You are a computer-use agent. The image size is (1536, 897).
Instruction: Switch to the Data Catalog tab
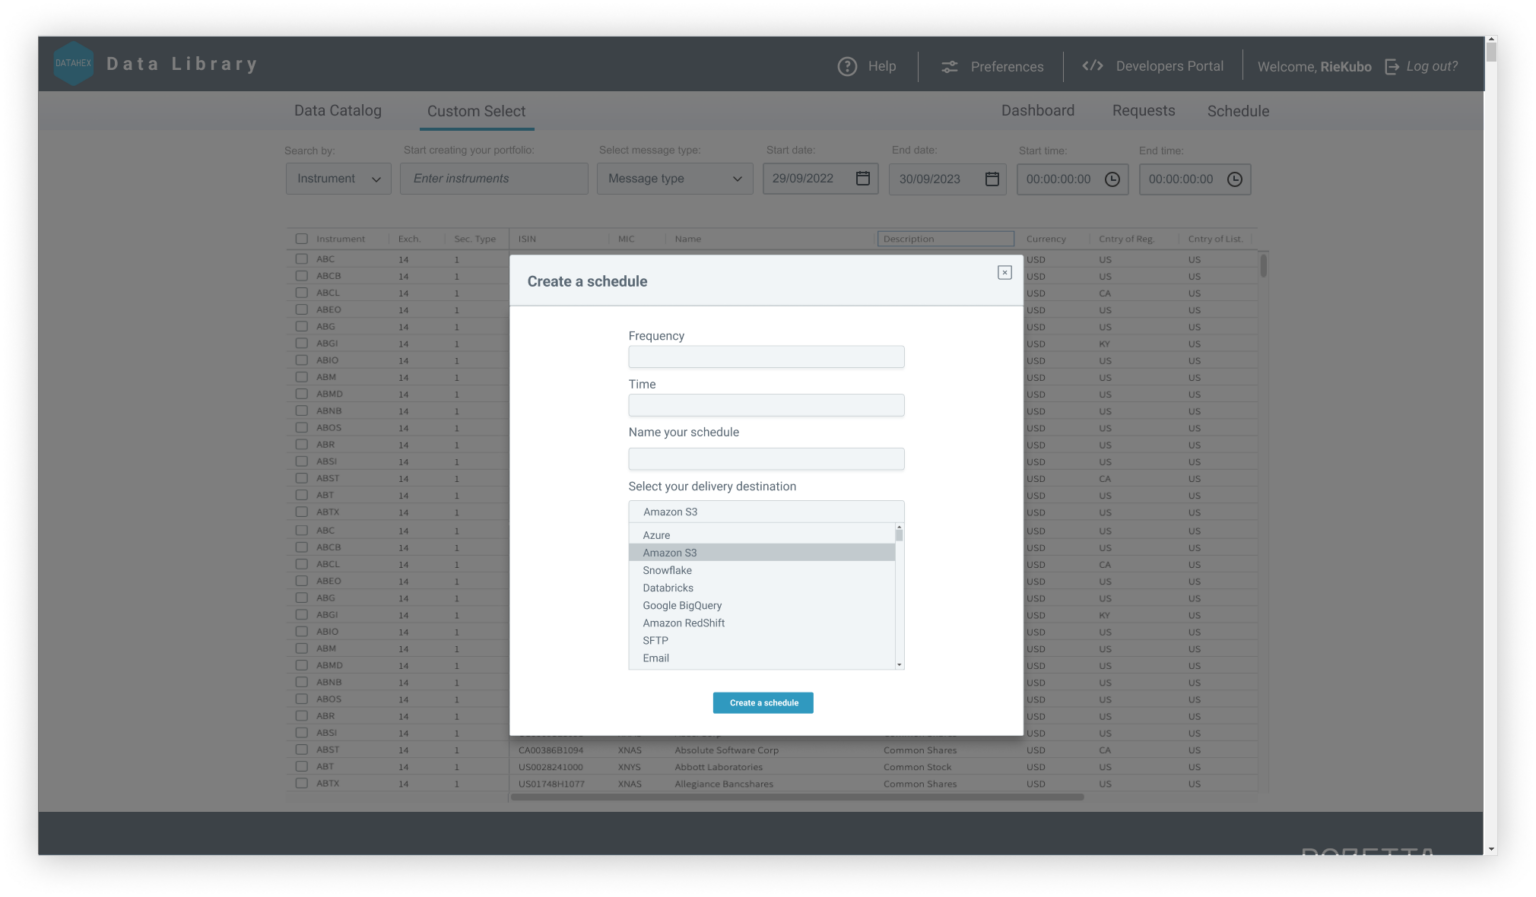pyautogui.click(x=337, y=110)
